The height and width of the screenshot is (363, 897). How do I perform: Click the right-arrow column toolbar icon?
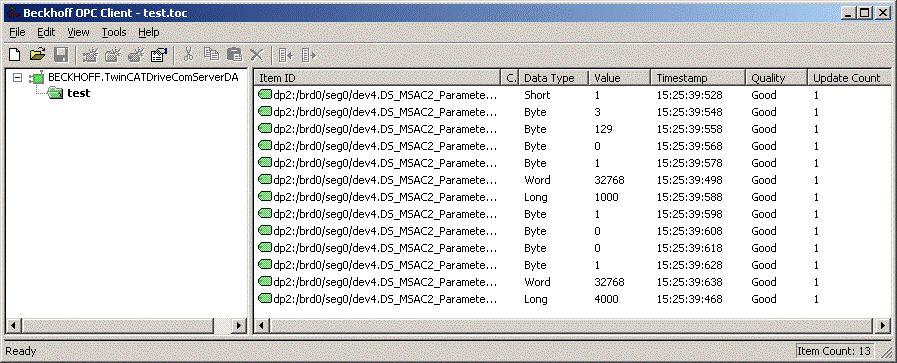coord(309,55)
